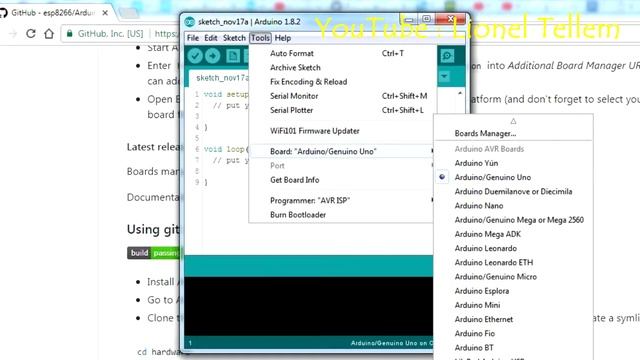Select Arduino Mega ADK board
This screenshot has width=640, height=360.
(x=513, y=234)
